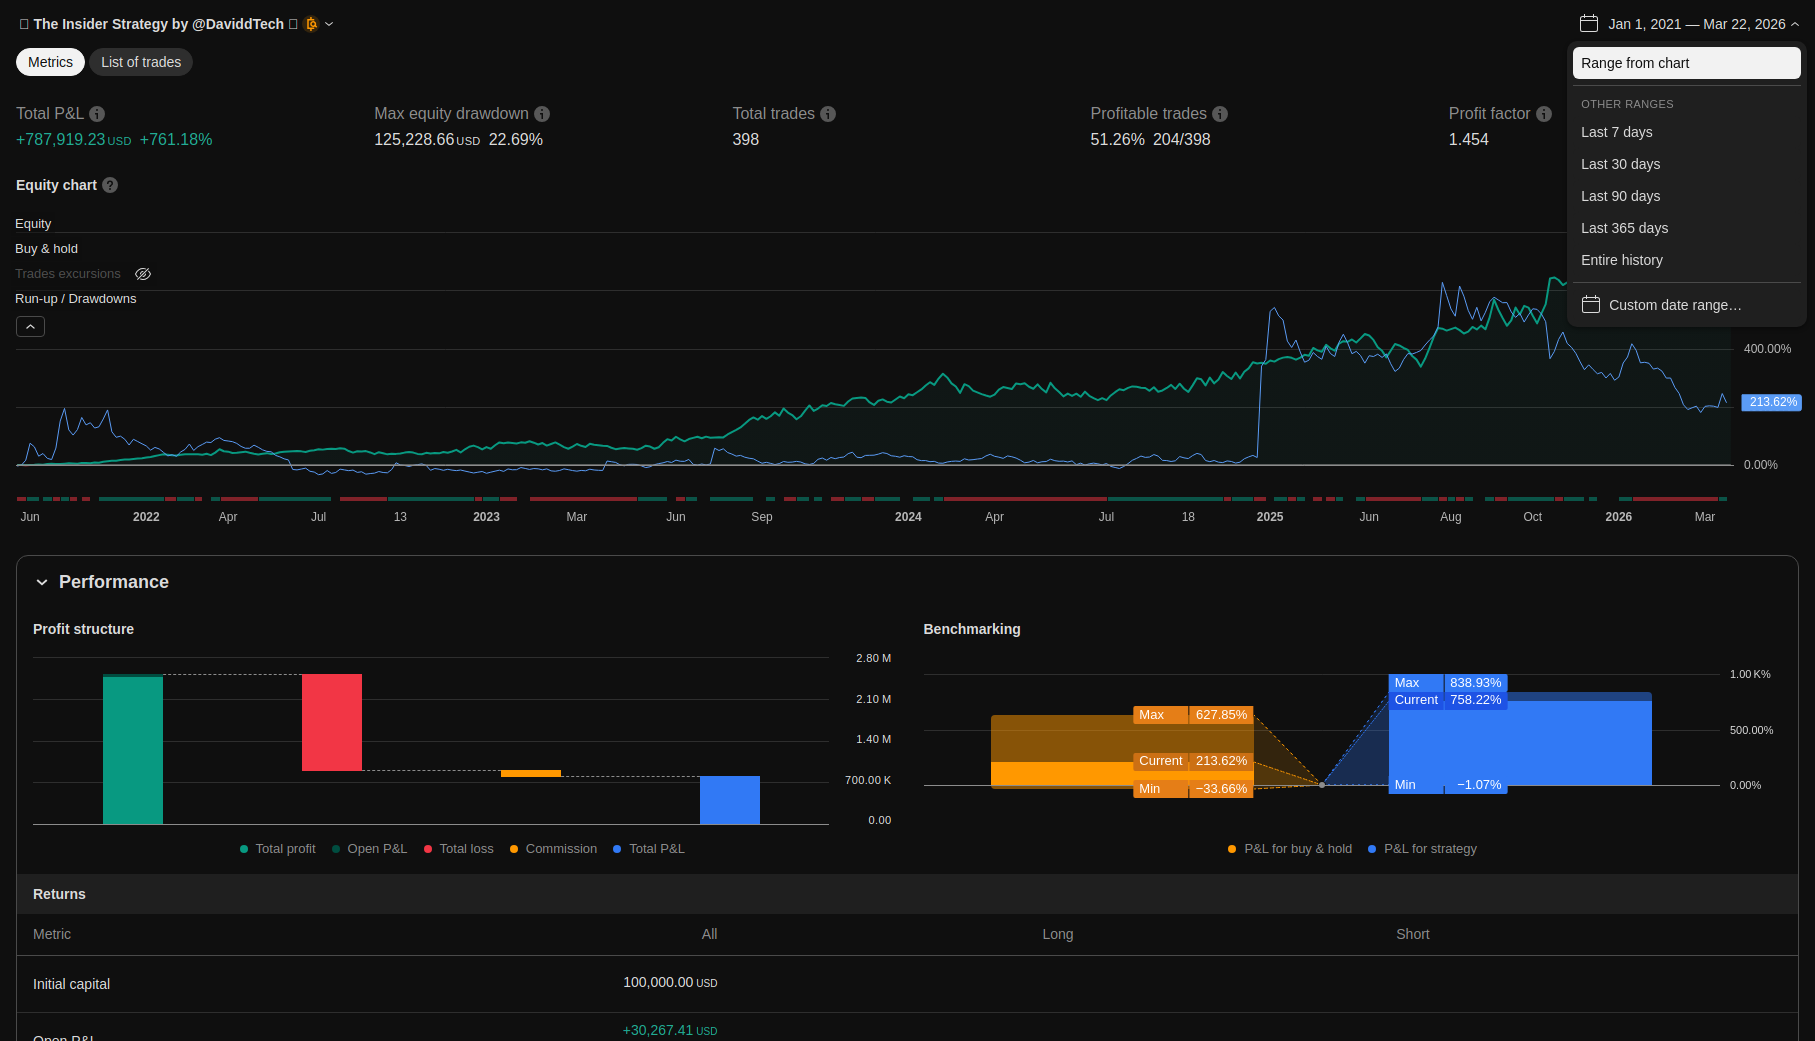1815x1041 pixels.
Task: Select Range from chart option
Action: tap(1686, 63)
